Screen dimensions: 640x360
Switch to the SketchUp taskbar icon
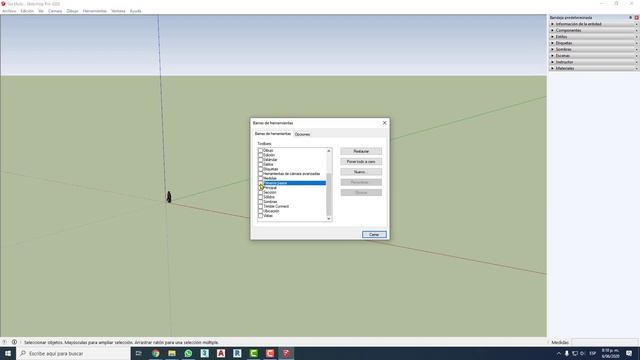[x=286, y=353]
